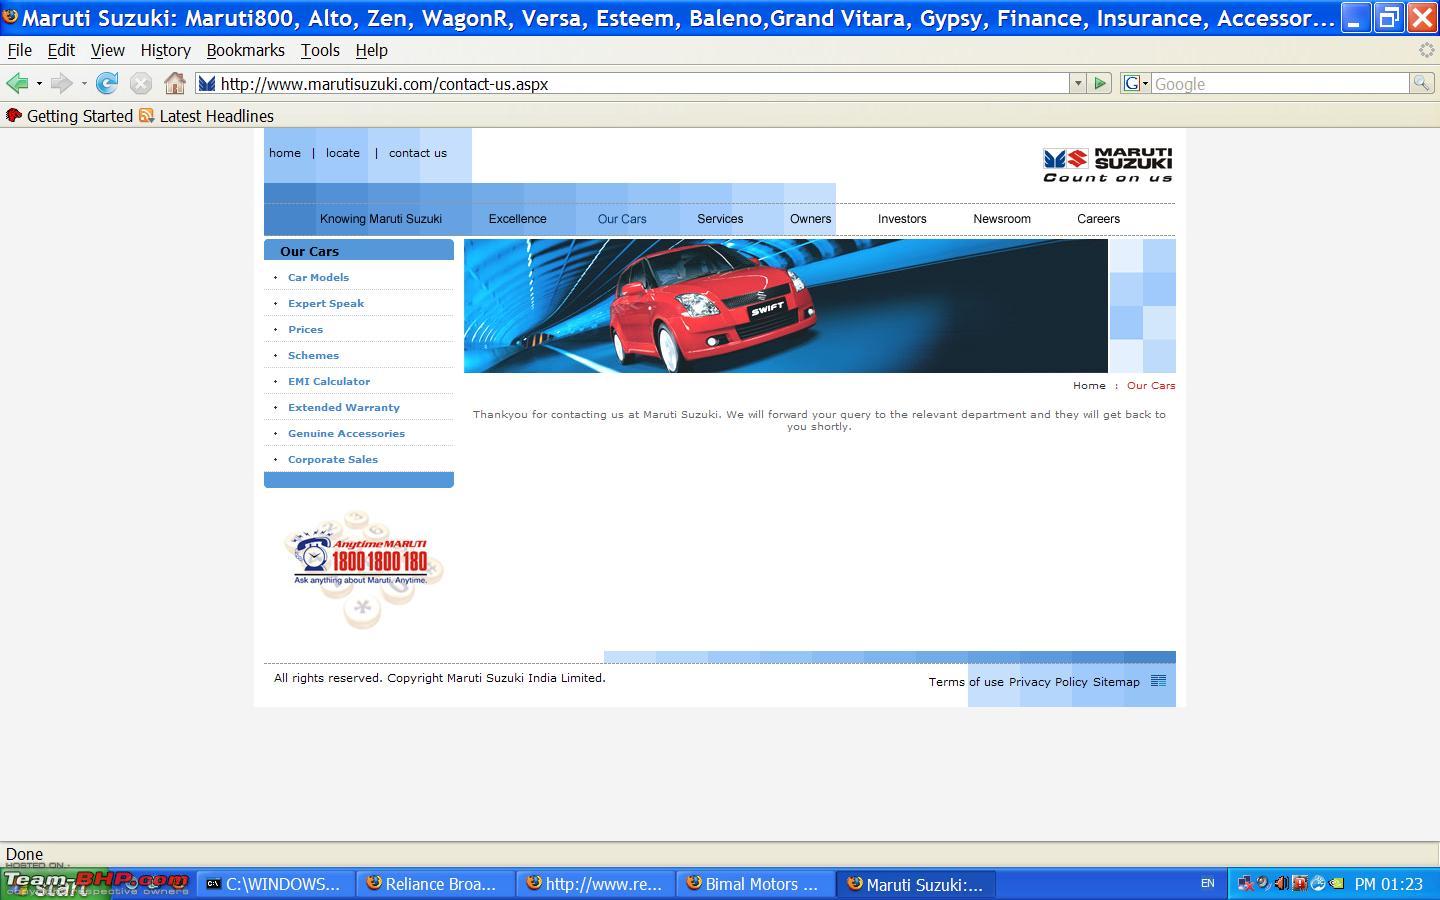Open Knowing Maruti Suzuki navigation tab
This screenshot has height=900, width=1440.
pos(381,219)
